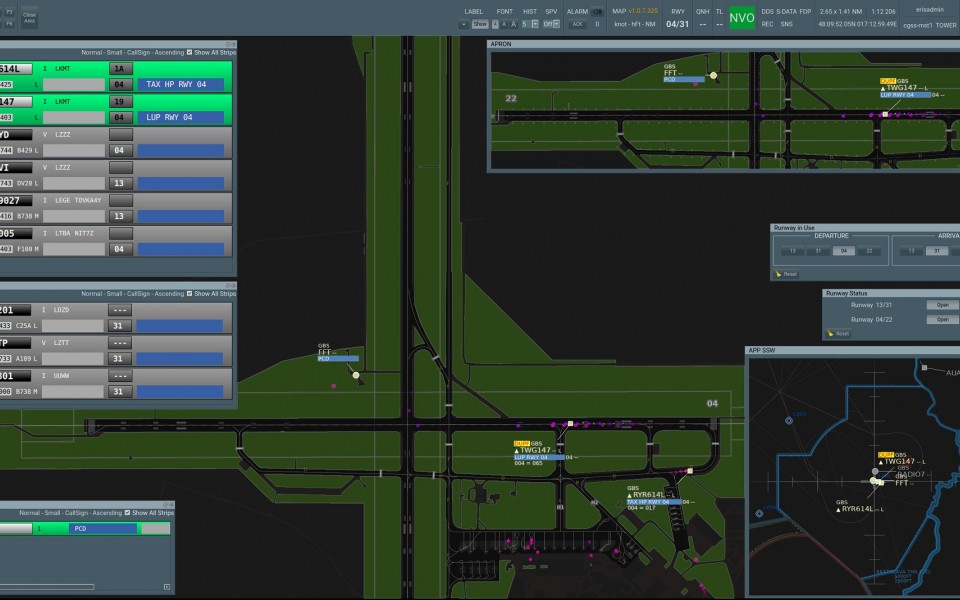The image size is (960, 600).
Task: Click runway 31 button on 201 LDZD strip
Action: click(119, 326)
